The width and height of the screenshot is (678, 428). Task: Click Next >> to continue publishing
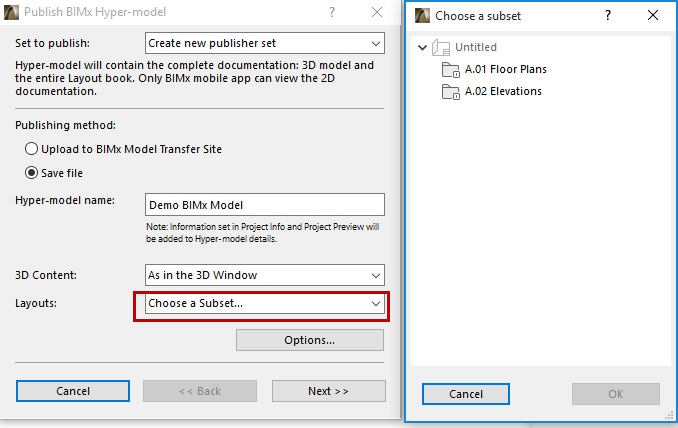click(x=328, y=391)
